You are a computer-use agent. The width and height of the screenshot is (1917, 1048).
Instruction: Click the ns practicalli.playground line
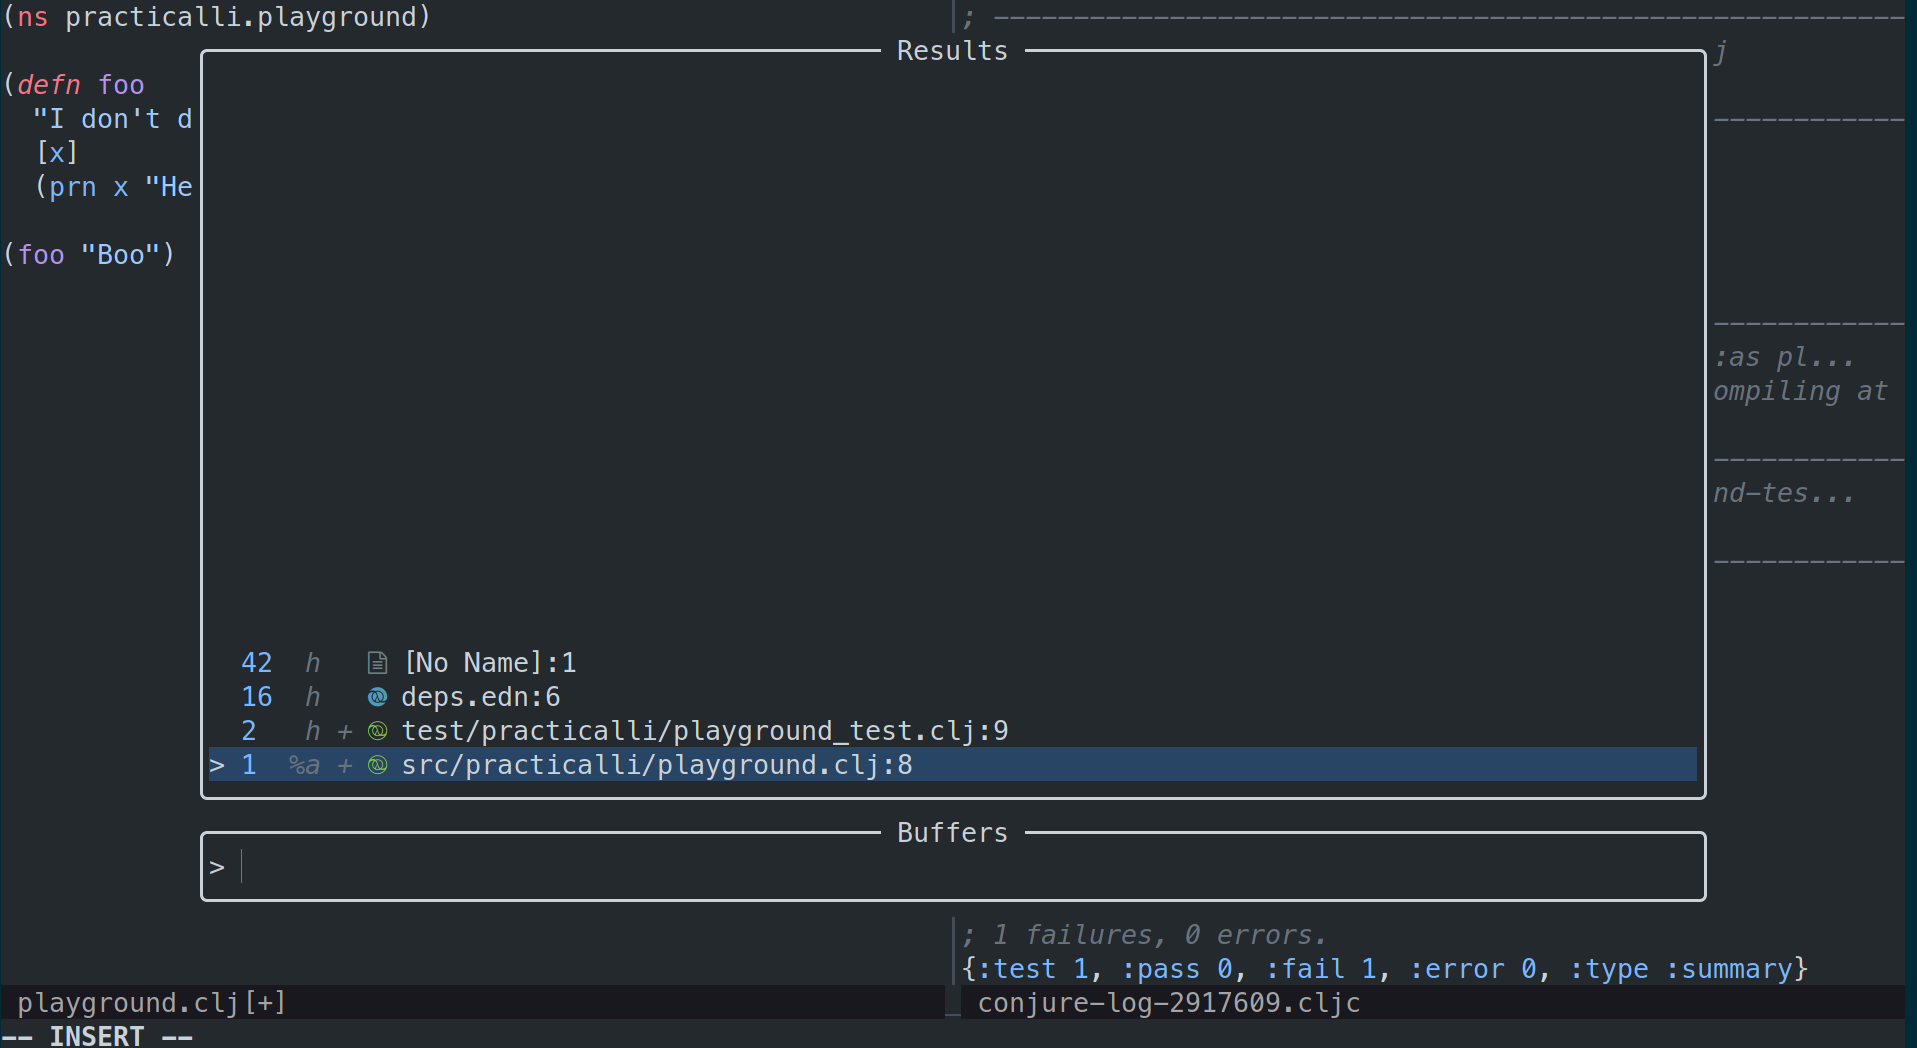click(x=217, y=17)
